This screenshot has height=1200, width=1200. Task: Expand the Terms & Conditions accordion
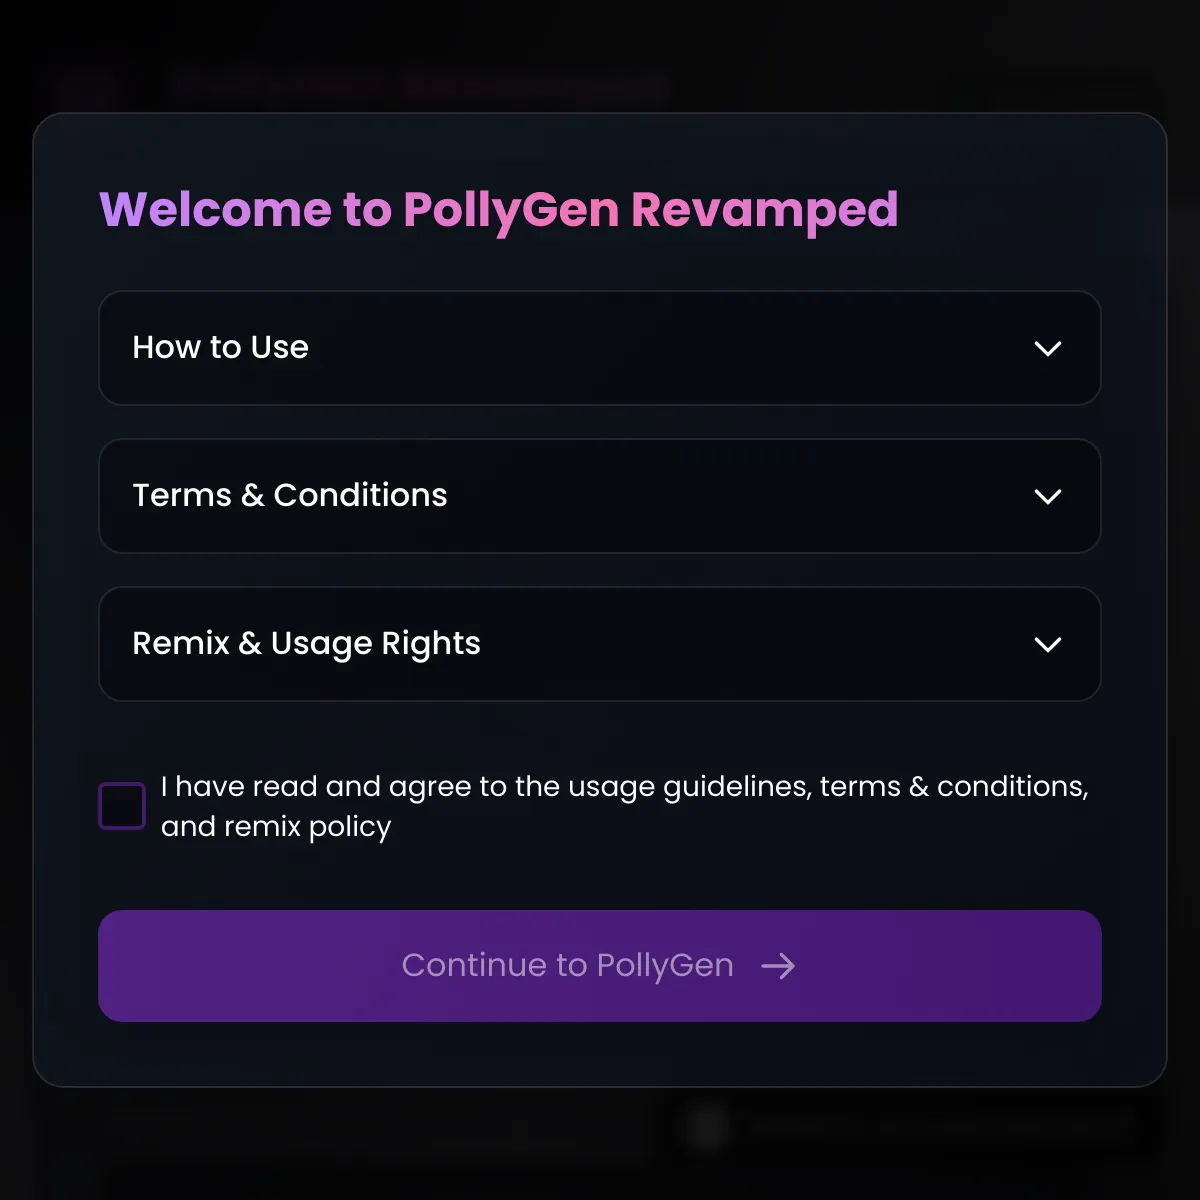pos(600,496)
